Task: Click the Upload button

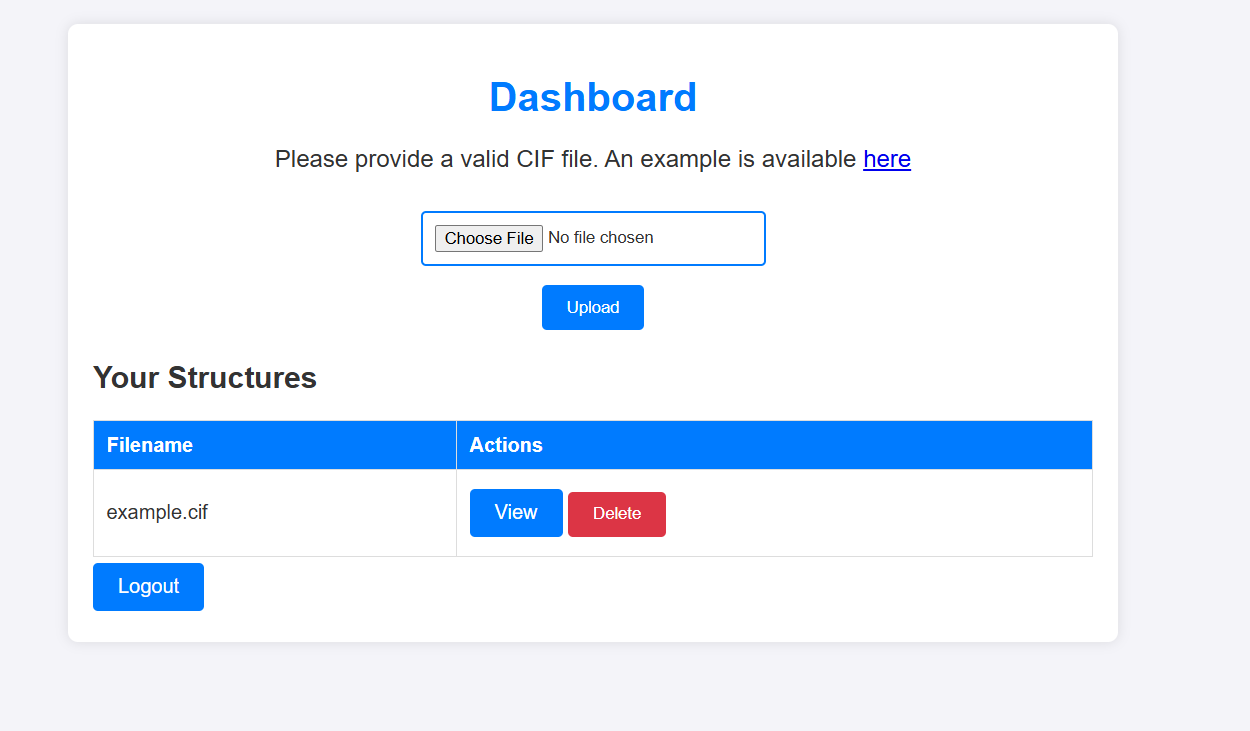Action: (x=592, y=307)
